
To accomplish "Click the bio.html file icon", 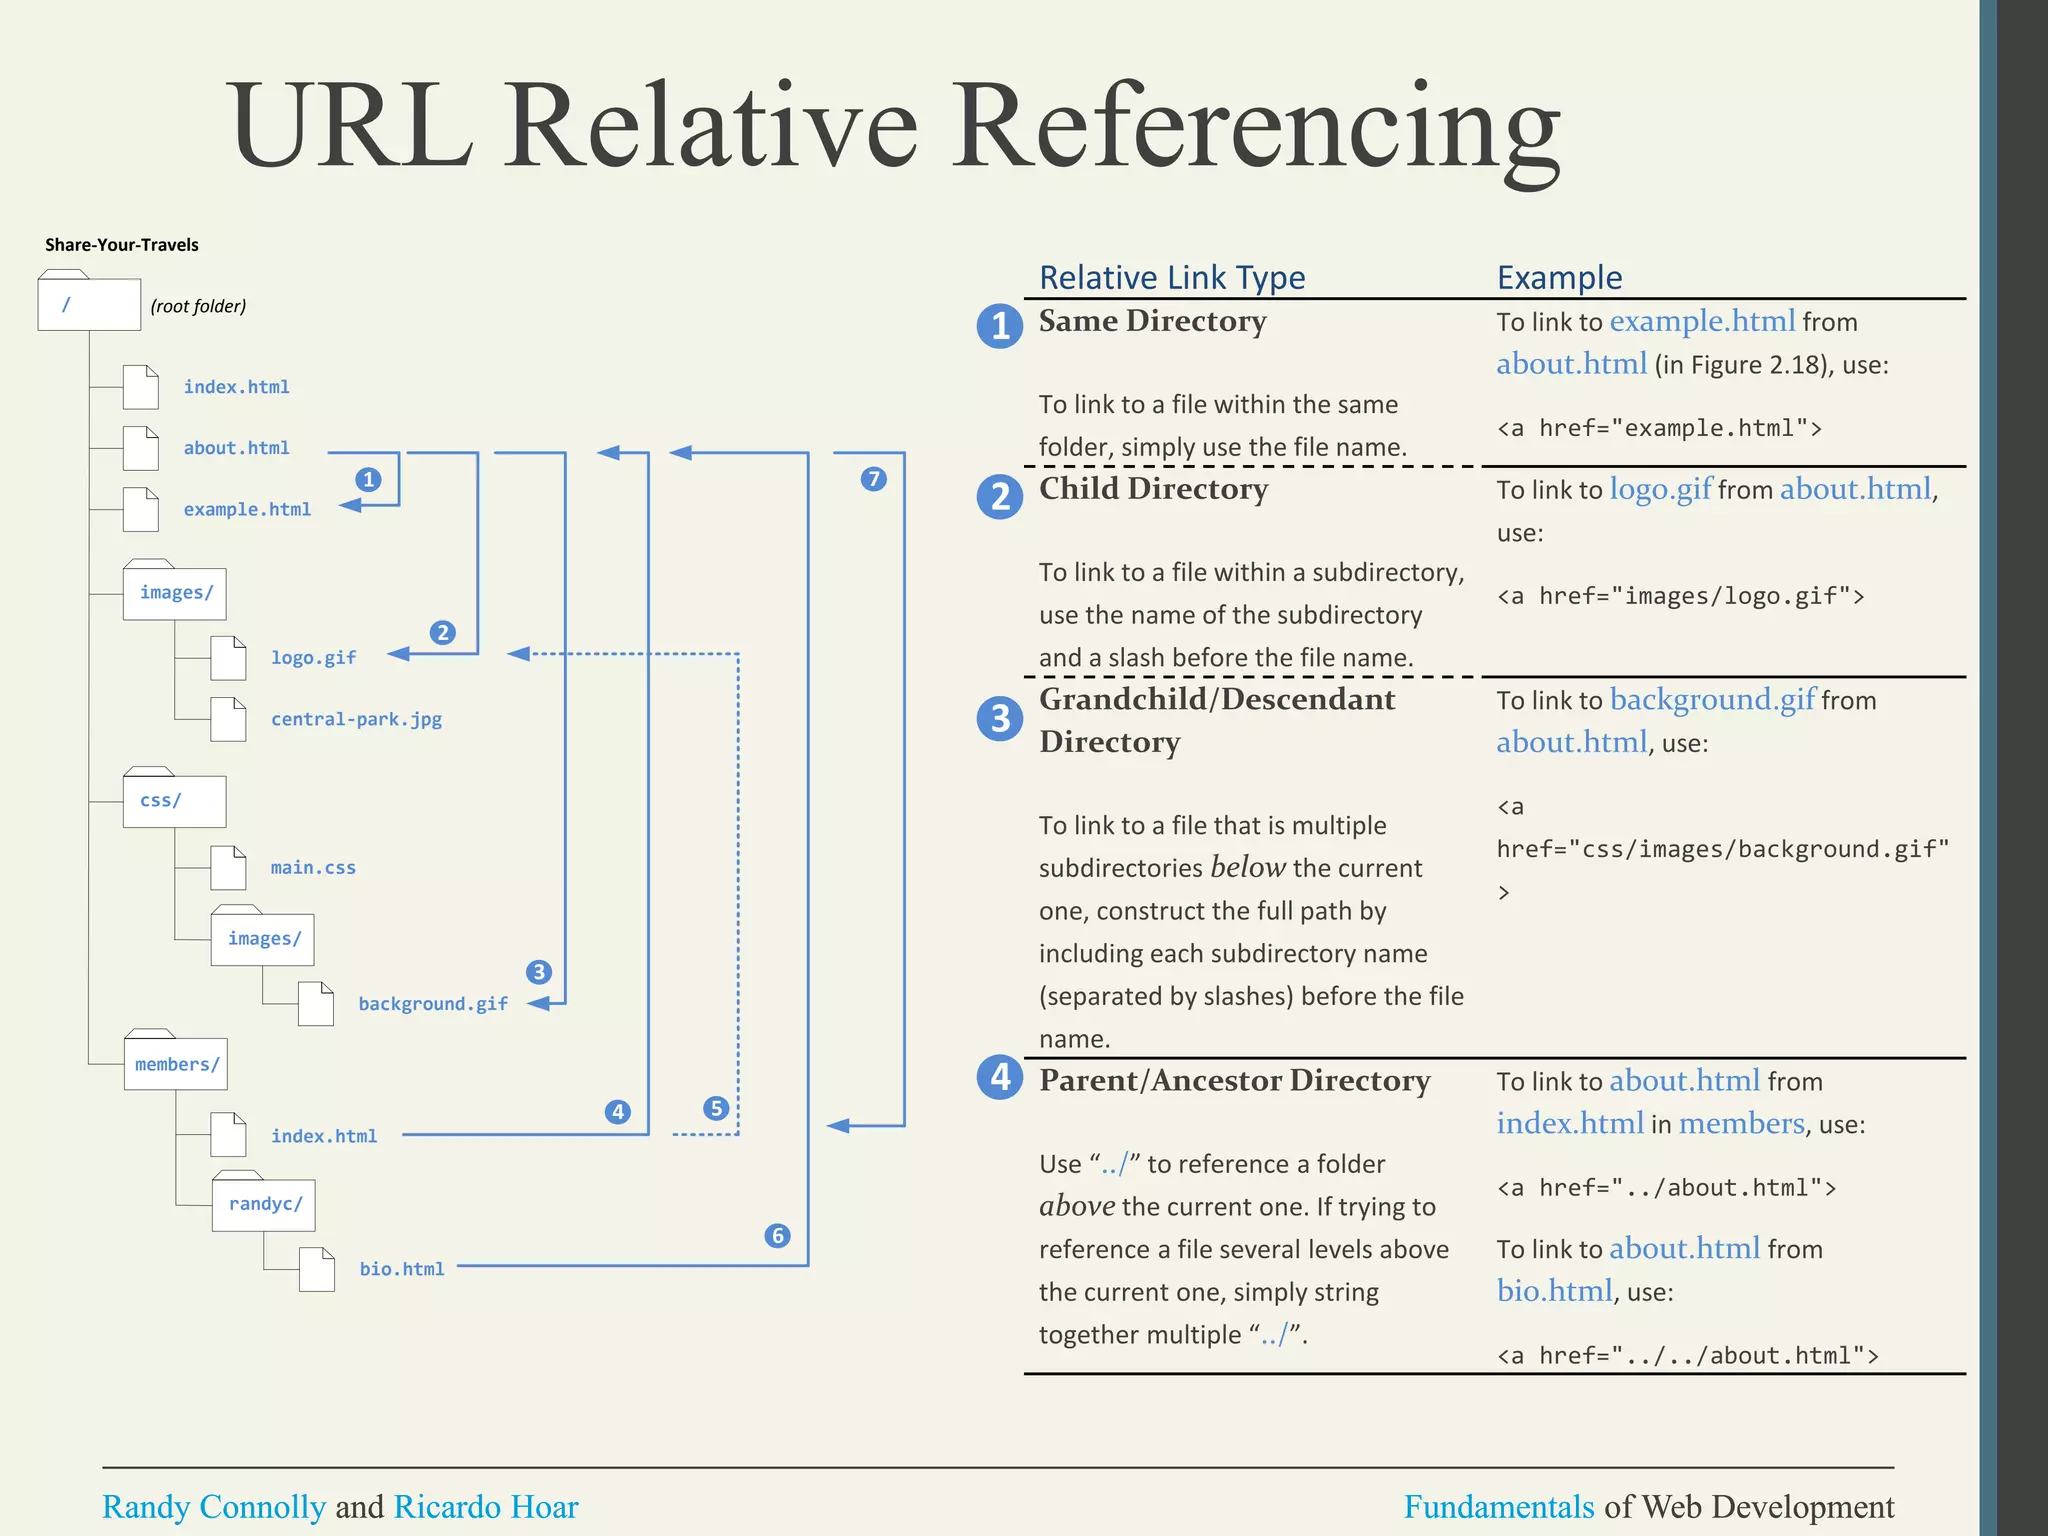I will 316,1269.
